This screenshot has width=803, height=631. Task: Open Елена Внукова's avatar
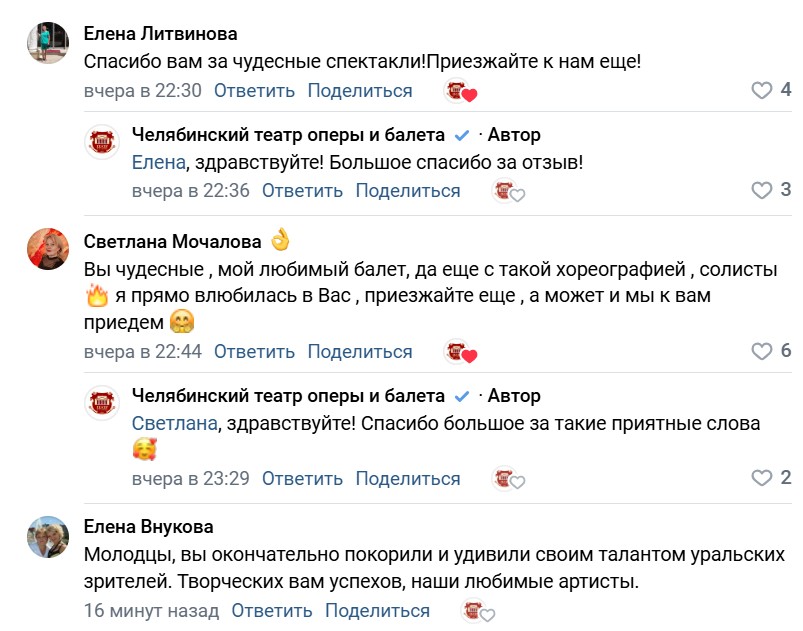[47, 536]
